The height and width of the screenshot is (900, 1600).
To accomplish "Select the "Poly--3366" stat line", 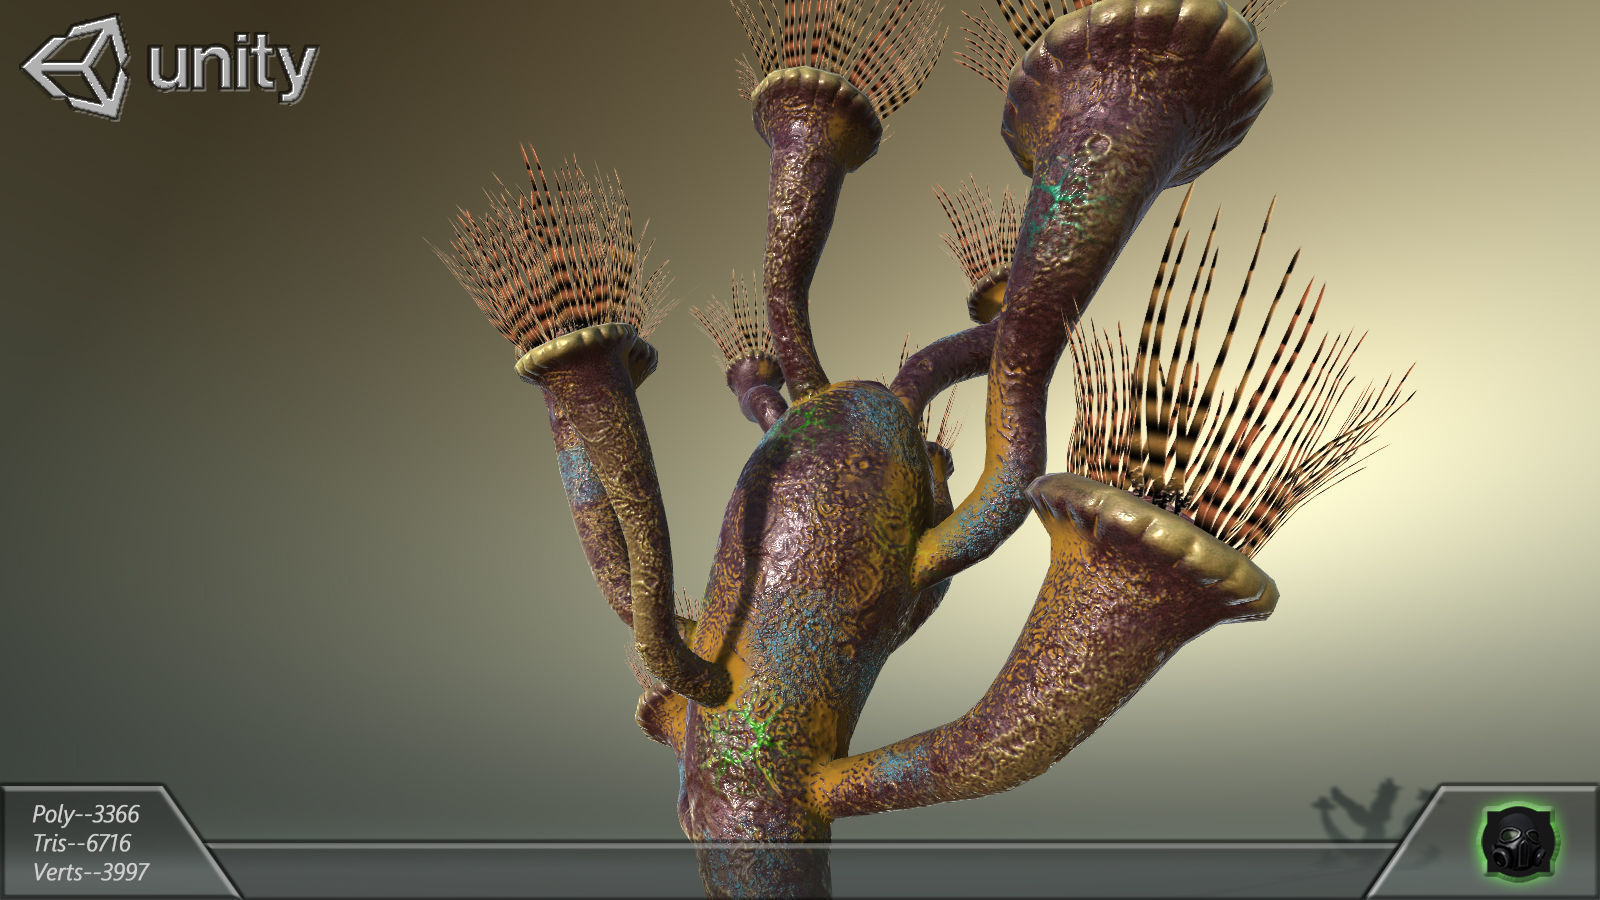I will click(x=86, y=814).
